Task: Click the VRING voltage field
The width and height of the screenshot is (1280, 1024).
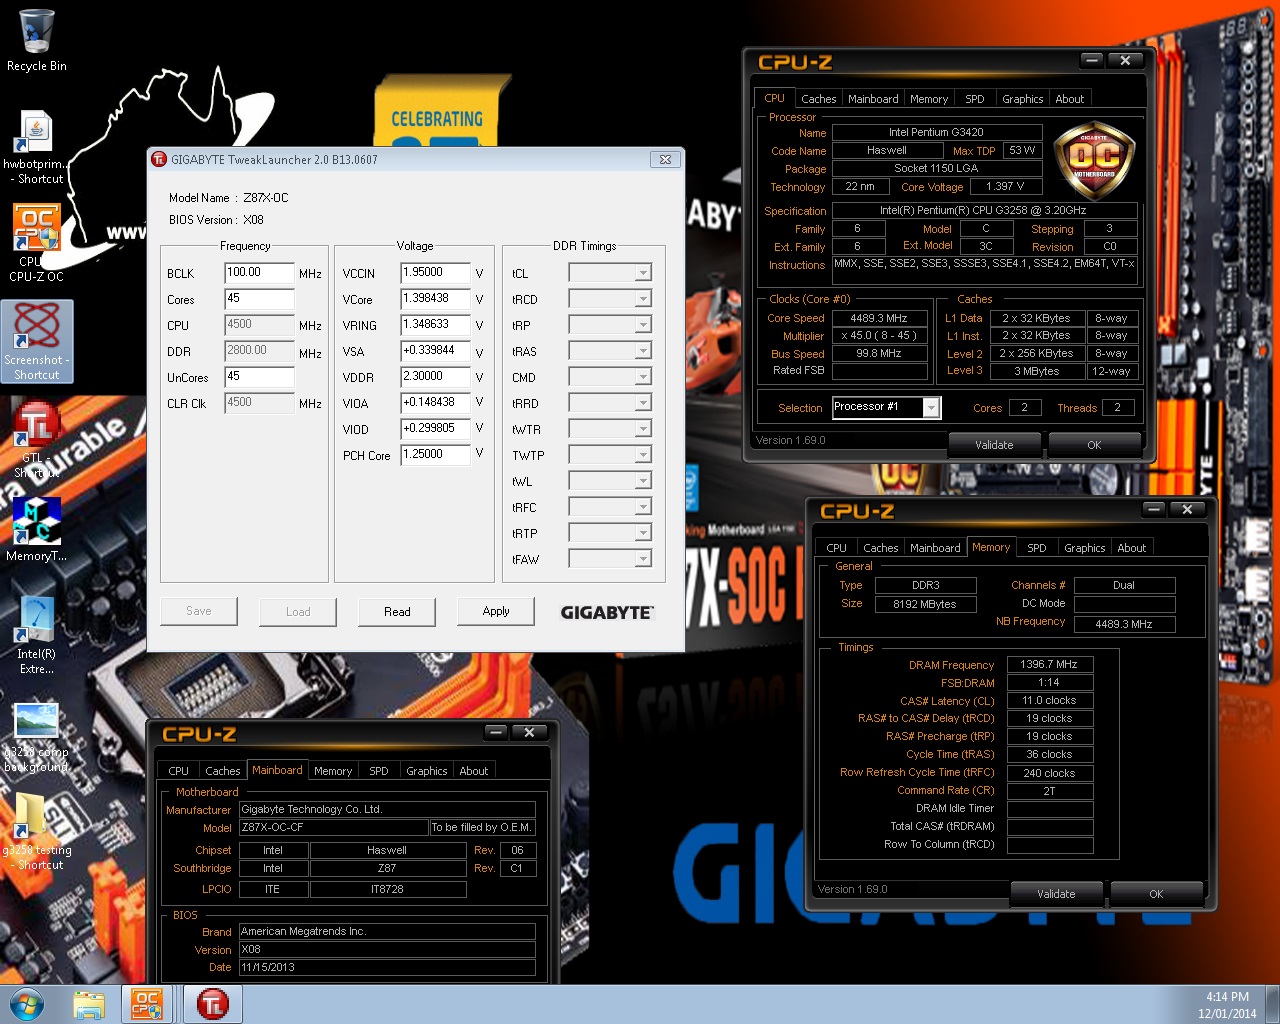Action: click(x=435, y=325)
